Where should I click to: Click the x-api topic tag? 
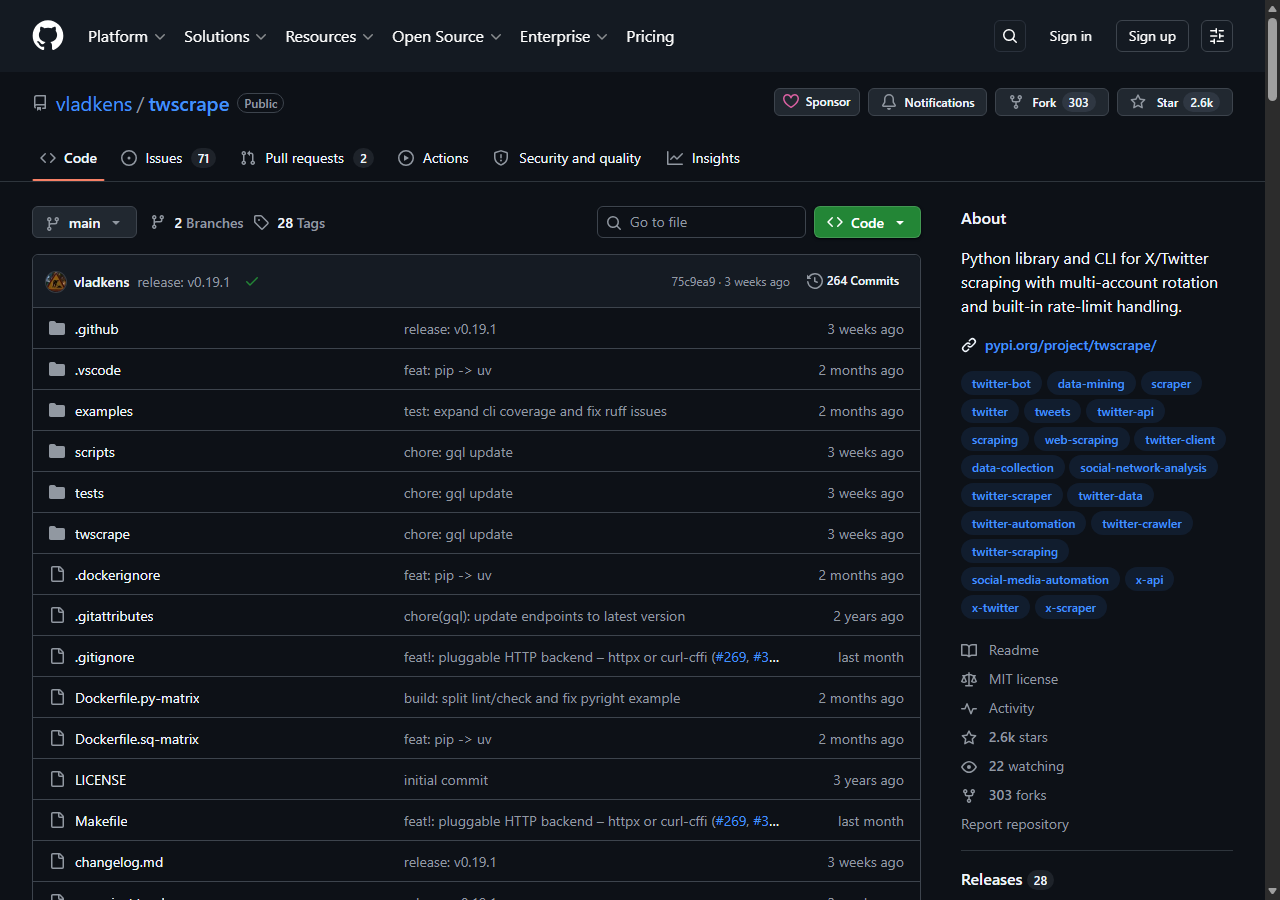[x=1149, y=579]
